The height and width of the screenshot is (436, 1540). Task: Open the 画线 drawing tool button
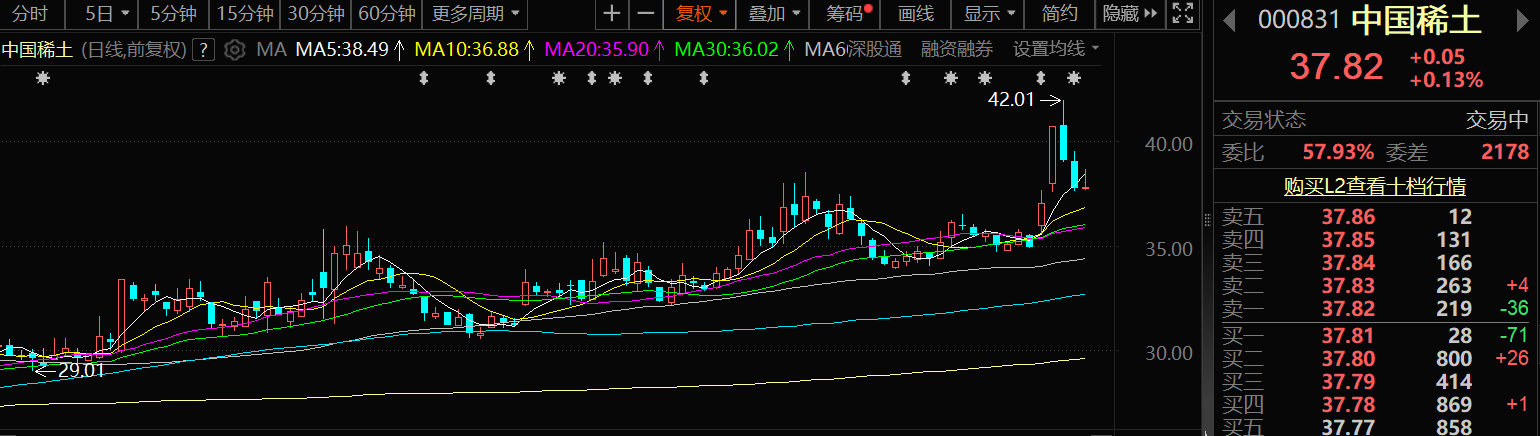coord(915,14)
